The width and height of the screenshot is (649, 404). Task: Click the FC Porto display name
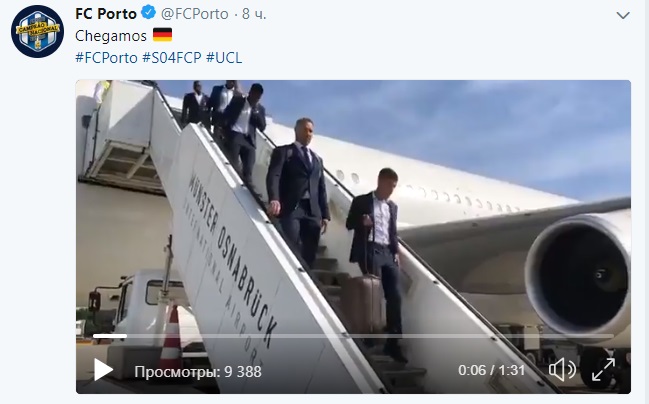pos(106,14)
